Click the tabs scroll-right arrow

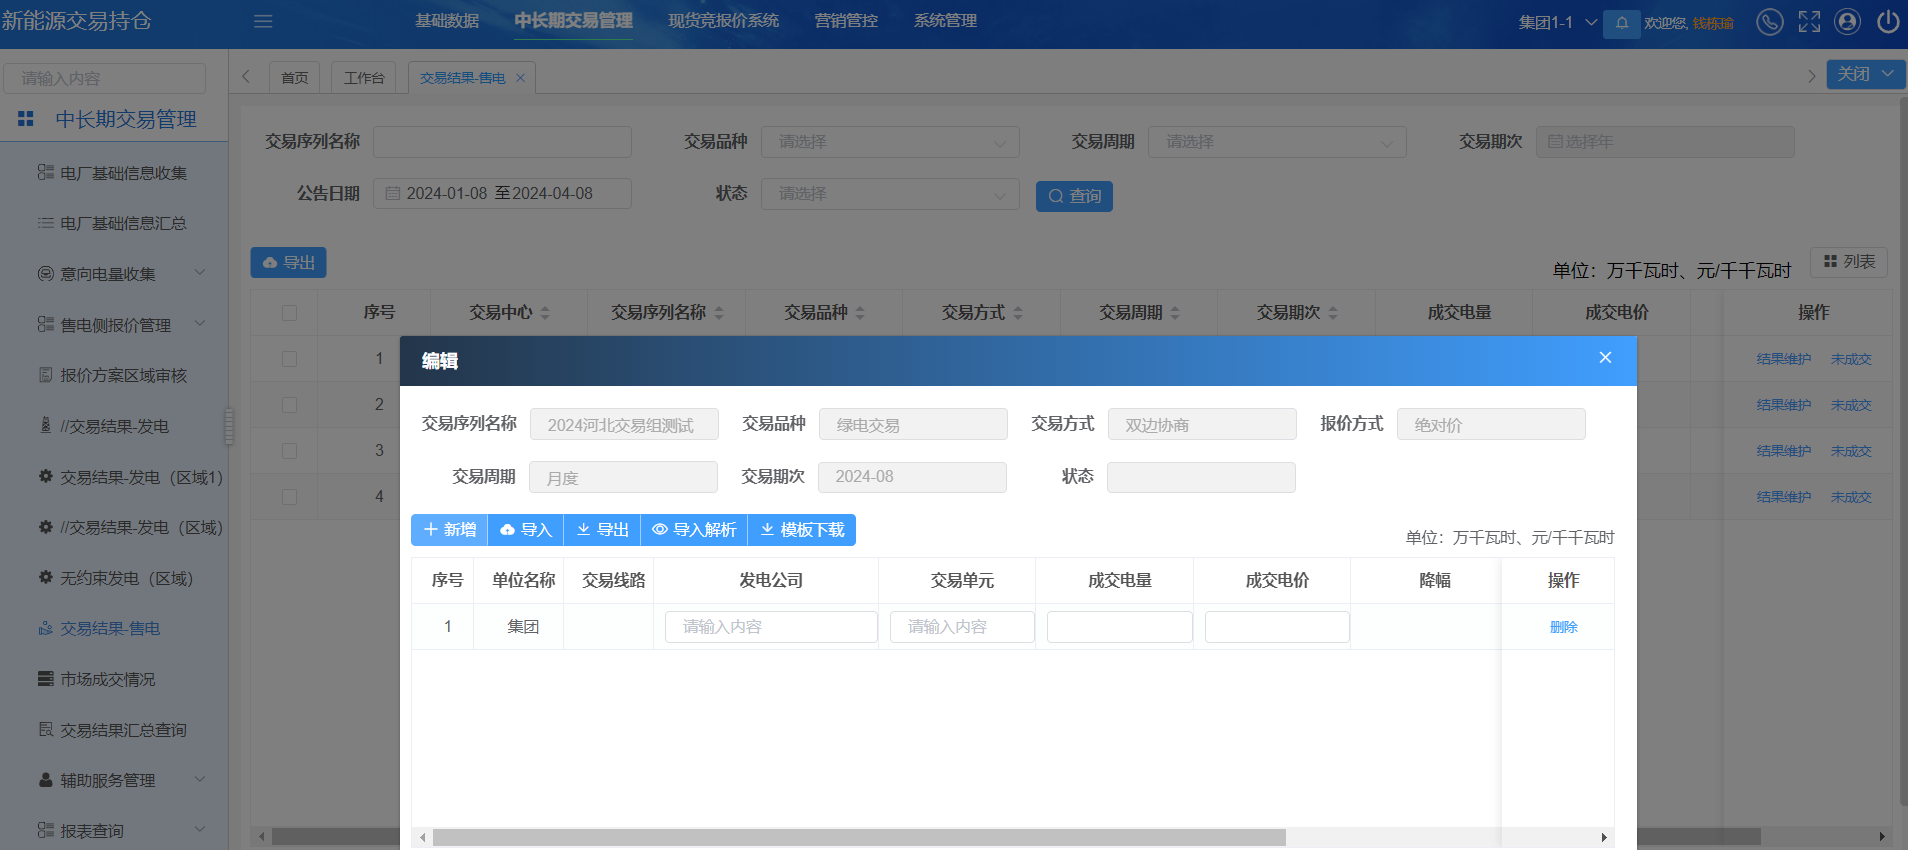1811,76
